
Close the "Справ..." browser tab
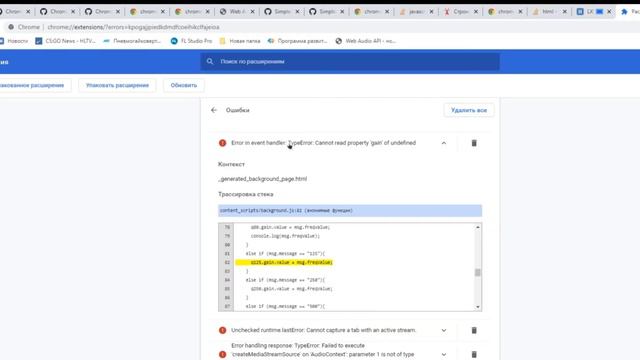tap(476, 12)
